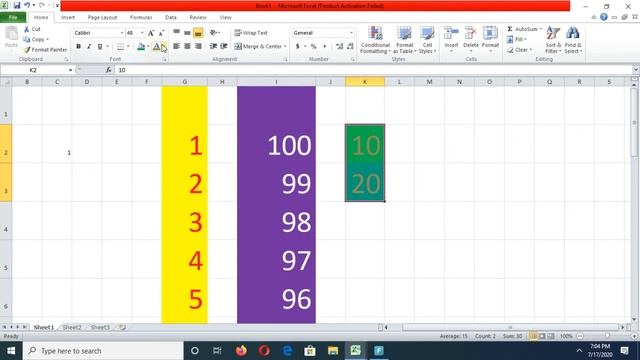Click the Name Box showing K2
Viewport: 640px width, 360px height.
click(33, 70)
